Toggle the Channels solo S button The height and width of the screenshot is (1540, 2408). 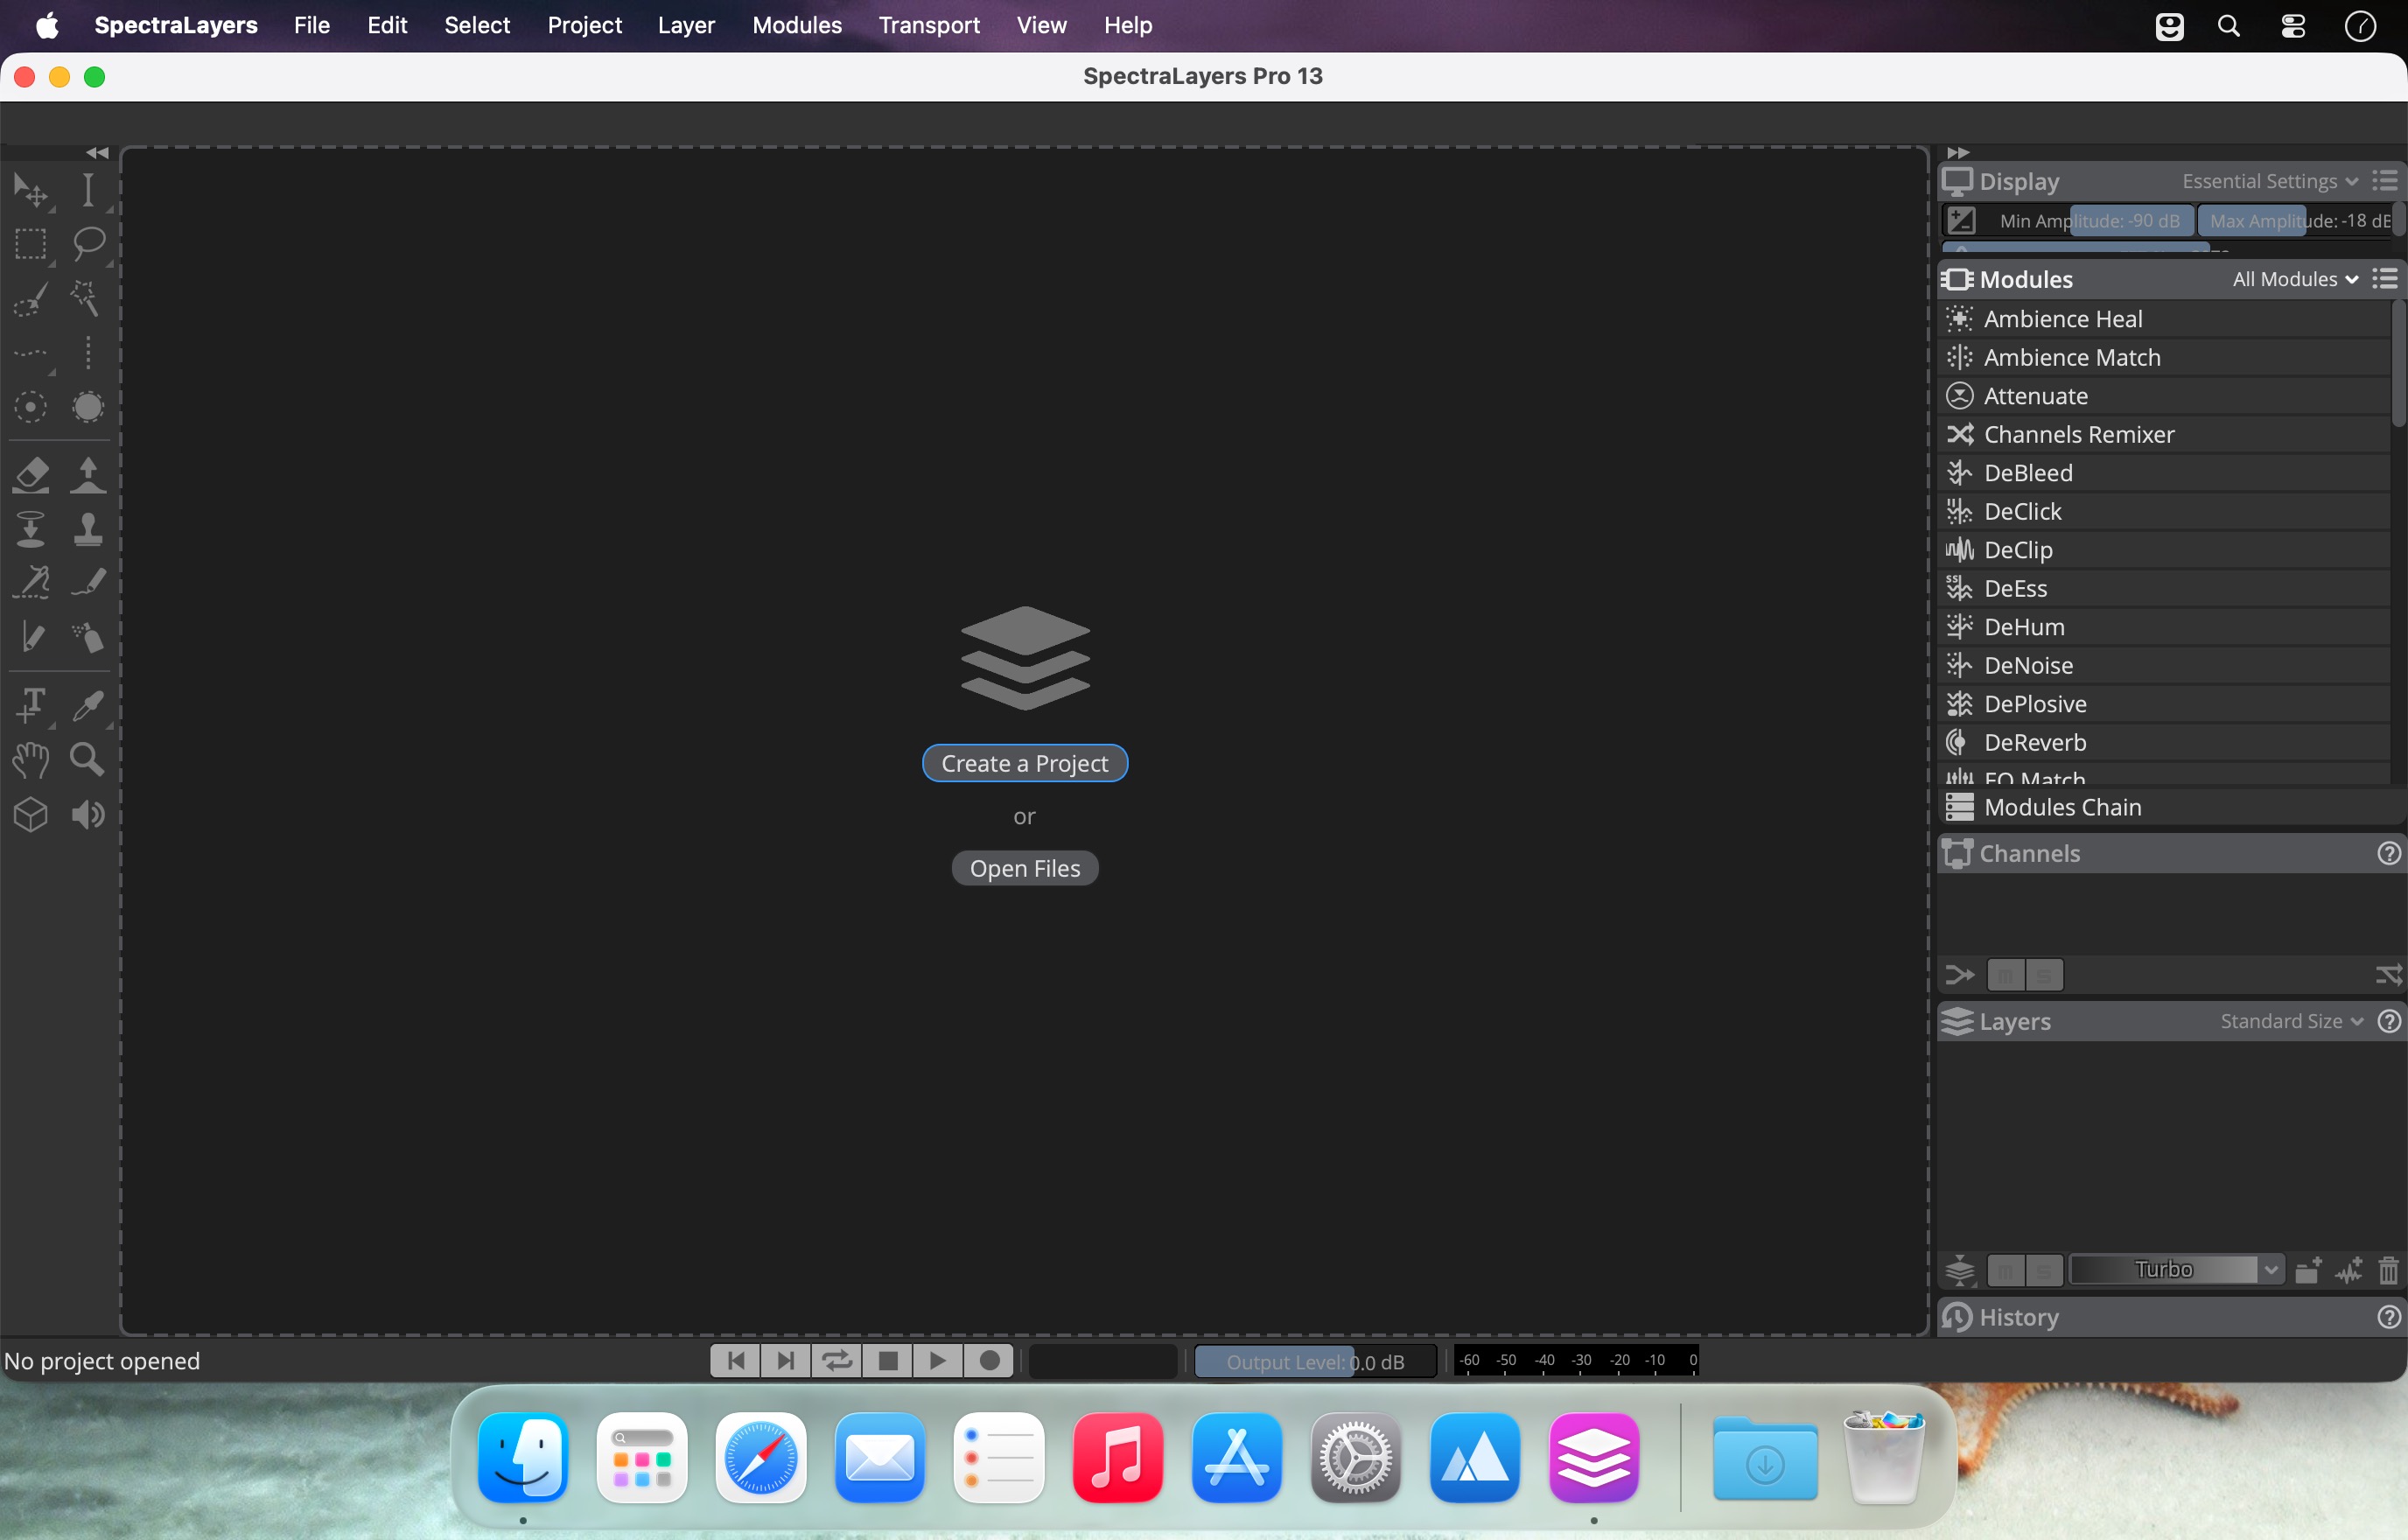pyautogui.click(x=2044, y=975)
